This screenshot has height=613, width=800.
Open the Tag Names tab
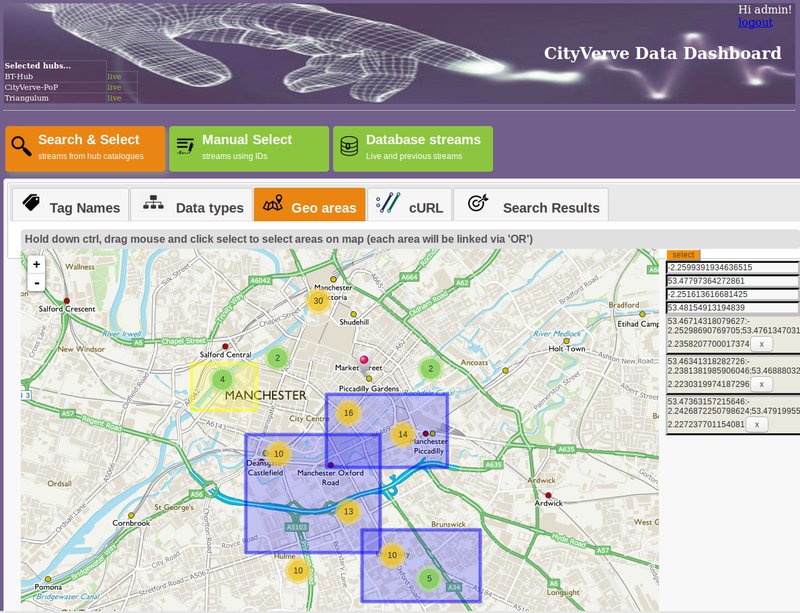(x=71, y=207)
